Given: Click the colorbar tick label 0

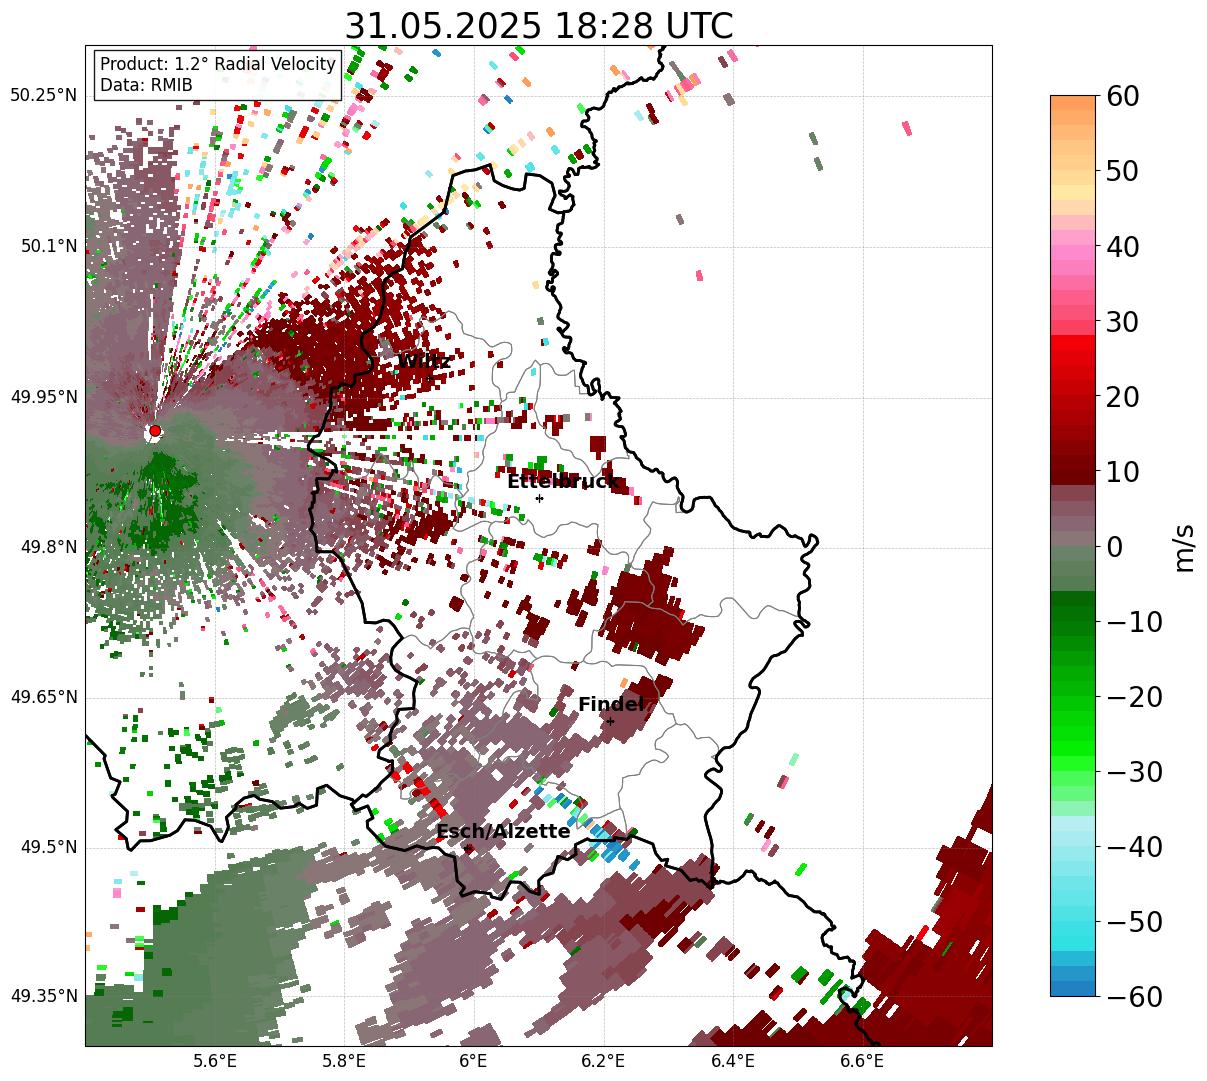Looking at the screenshot, I should [1114, 547].
